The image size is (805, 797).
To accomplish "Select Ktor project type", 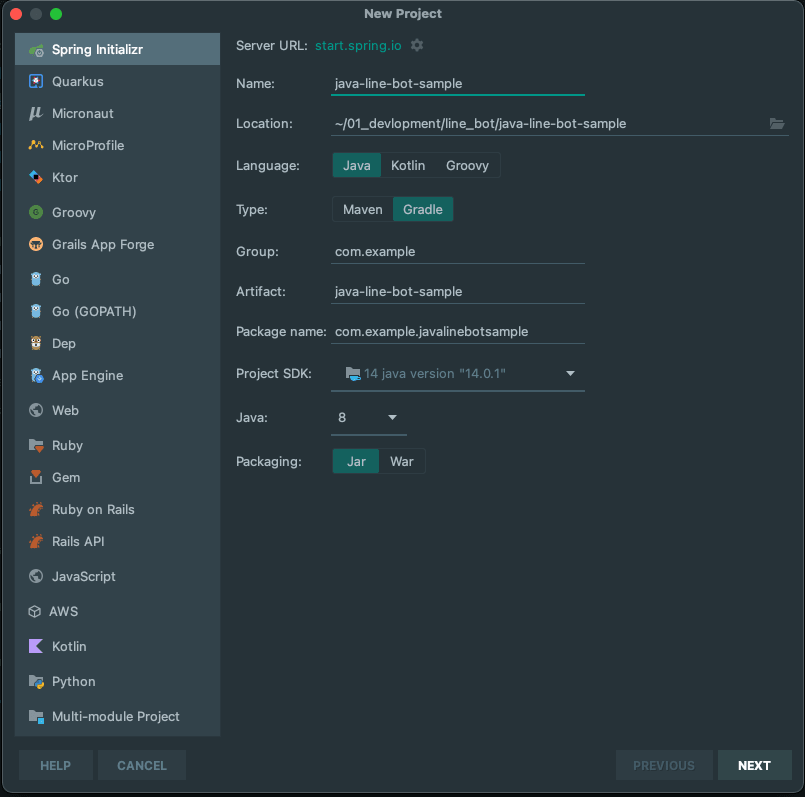I will (x=118, y=177).
